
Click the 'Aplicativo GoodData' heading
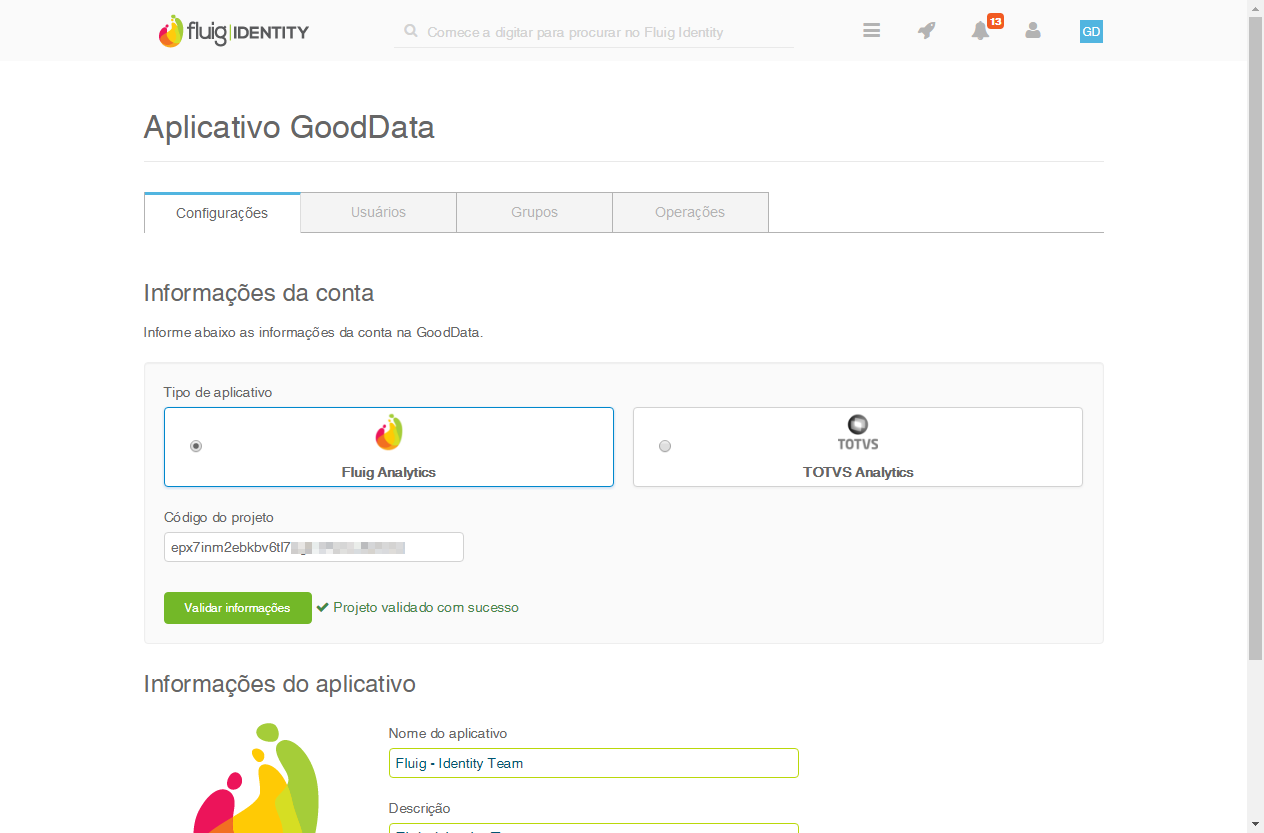[x=289, y=128]
